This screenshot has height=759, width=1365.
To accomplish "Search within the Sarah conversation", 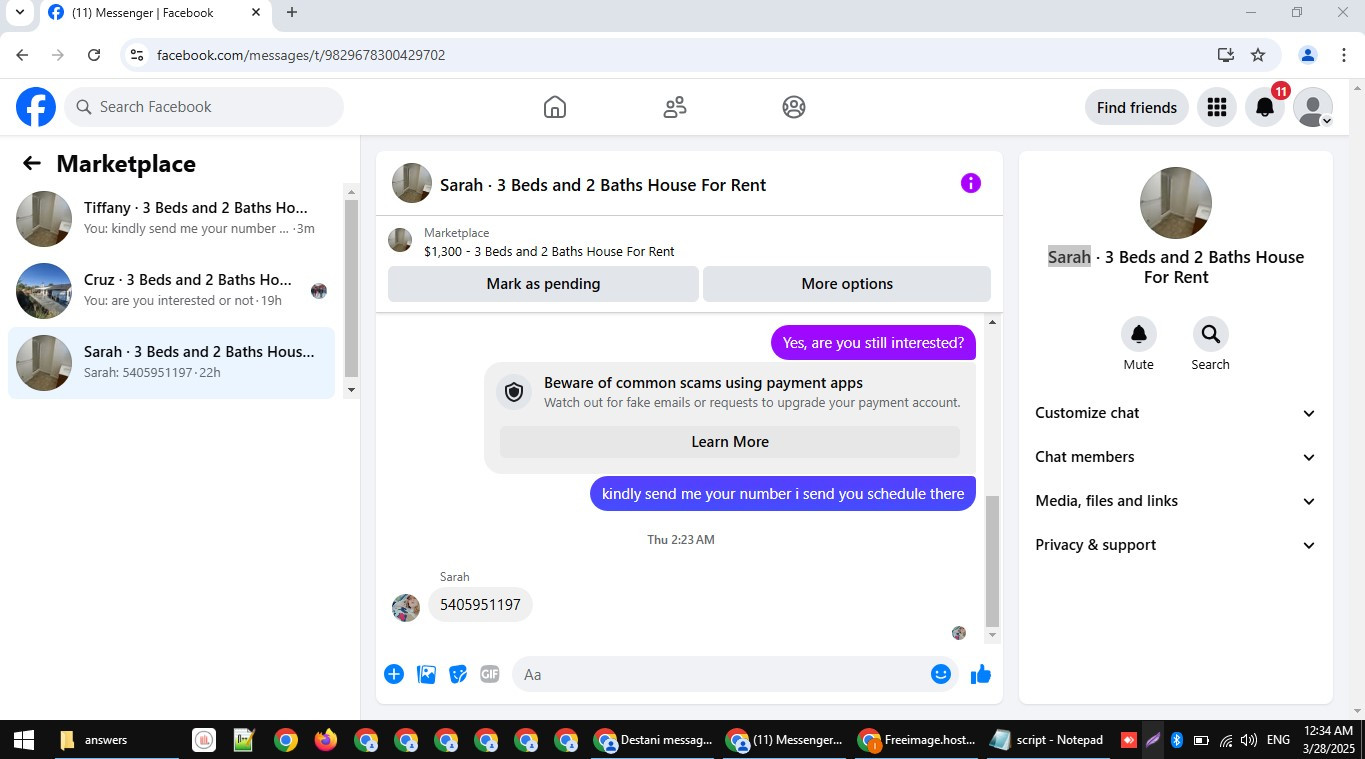I will [1210, 334].
